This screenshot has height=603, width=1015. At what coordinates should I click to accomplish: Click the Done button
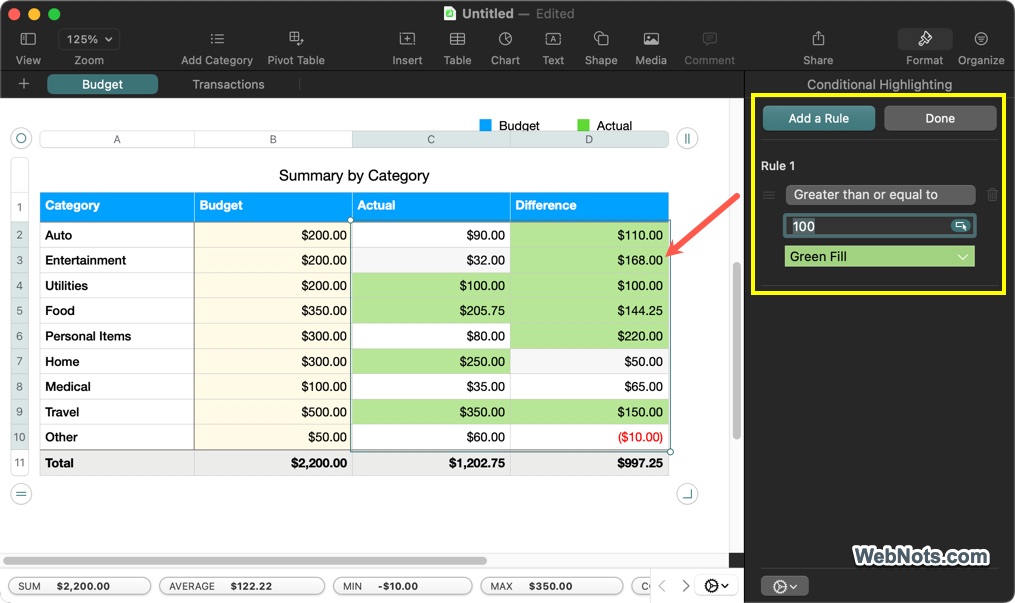tap(940, 118)
